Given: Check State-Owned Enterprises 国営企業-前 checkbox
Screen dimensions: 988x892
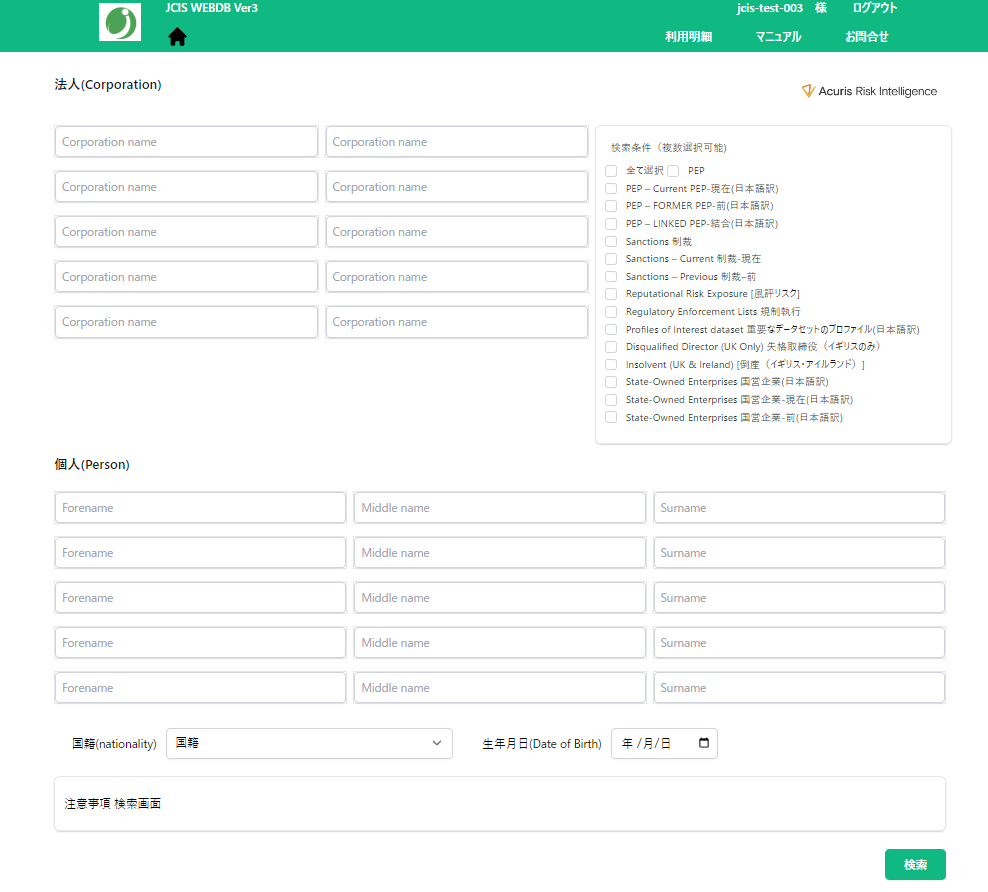Looking at the screenshot, I should (x=611, y=417).
